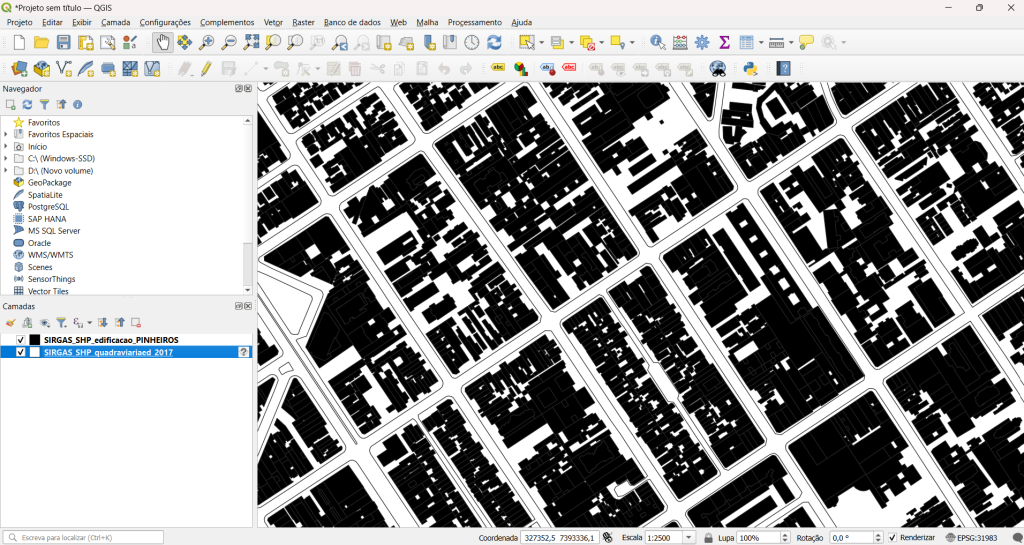Open the Complementos menu
The width and height of the screenshot is (1024, 545).
tap(227, 22)
